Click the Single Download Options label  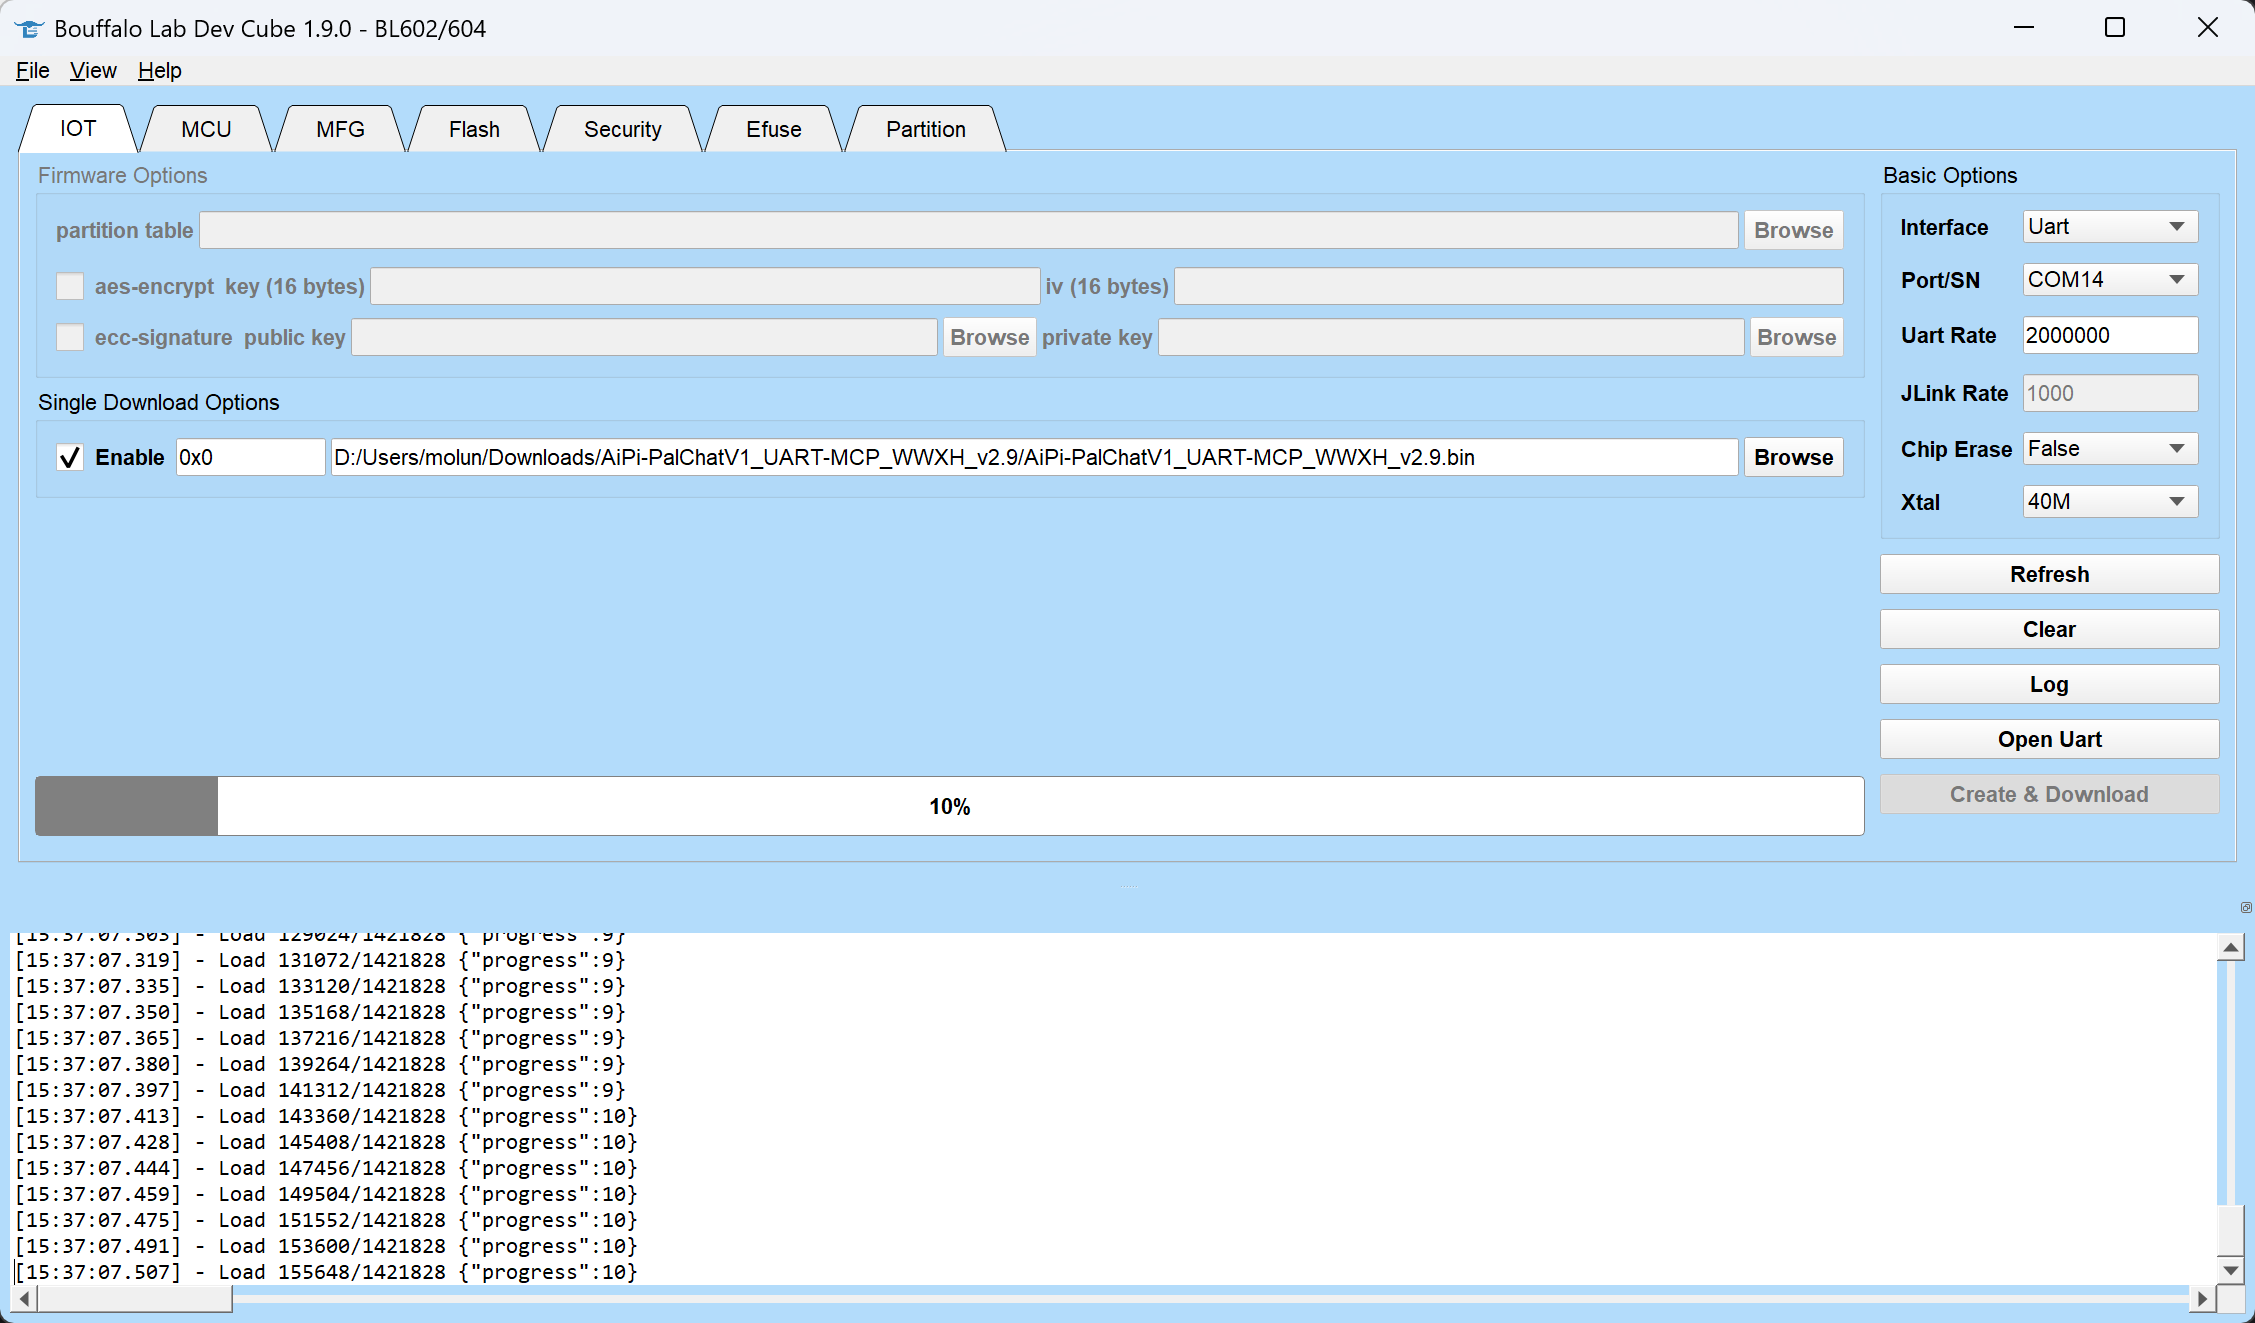pyautogui.click(x=159, y=402)
